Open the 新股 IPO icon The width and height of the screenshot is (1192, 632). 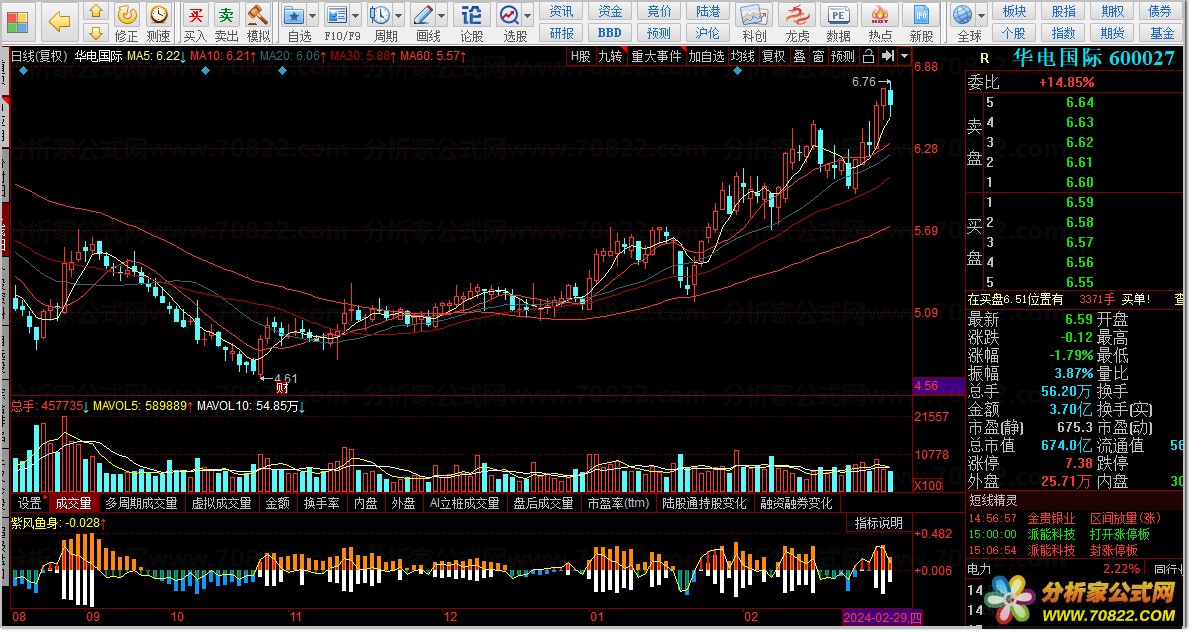(x=921, y=15)
